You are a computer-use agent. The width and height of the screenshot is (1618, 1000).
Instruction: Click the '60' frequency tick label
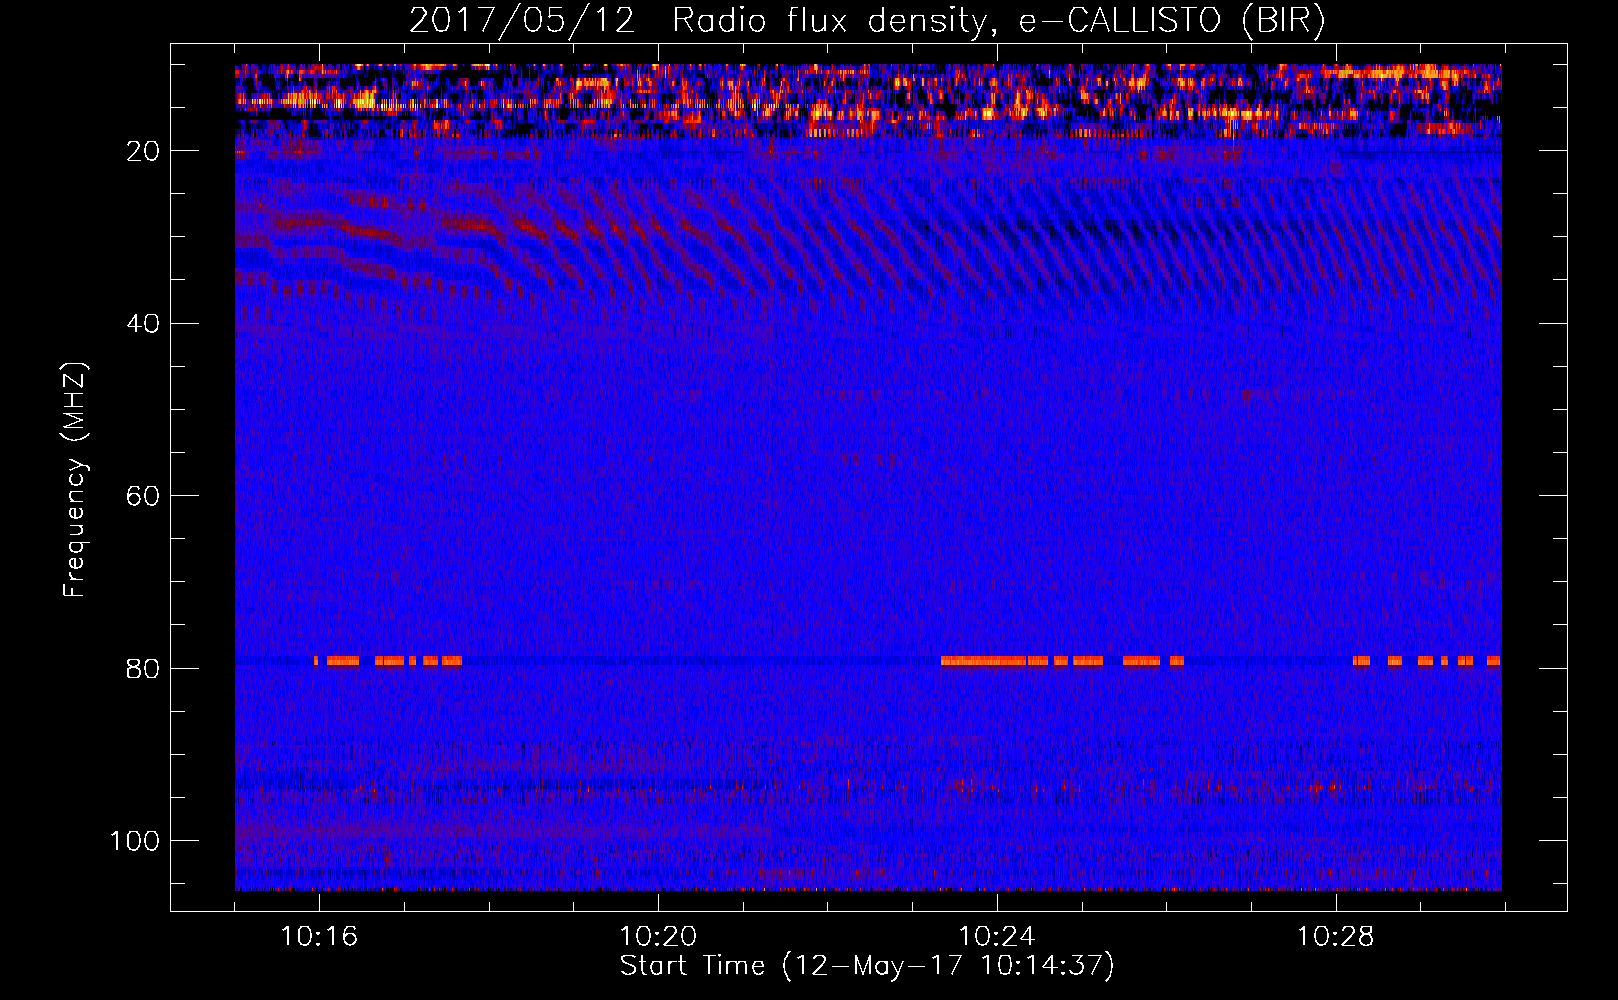point(144,497)
